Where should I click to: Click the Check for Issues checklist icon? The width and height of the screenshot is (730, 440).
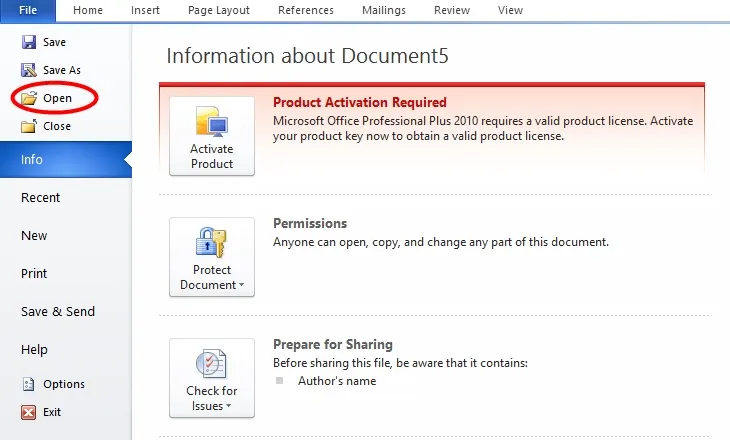point(212,364)
